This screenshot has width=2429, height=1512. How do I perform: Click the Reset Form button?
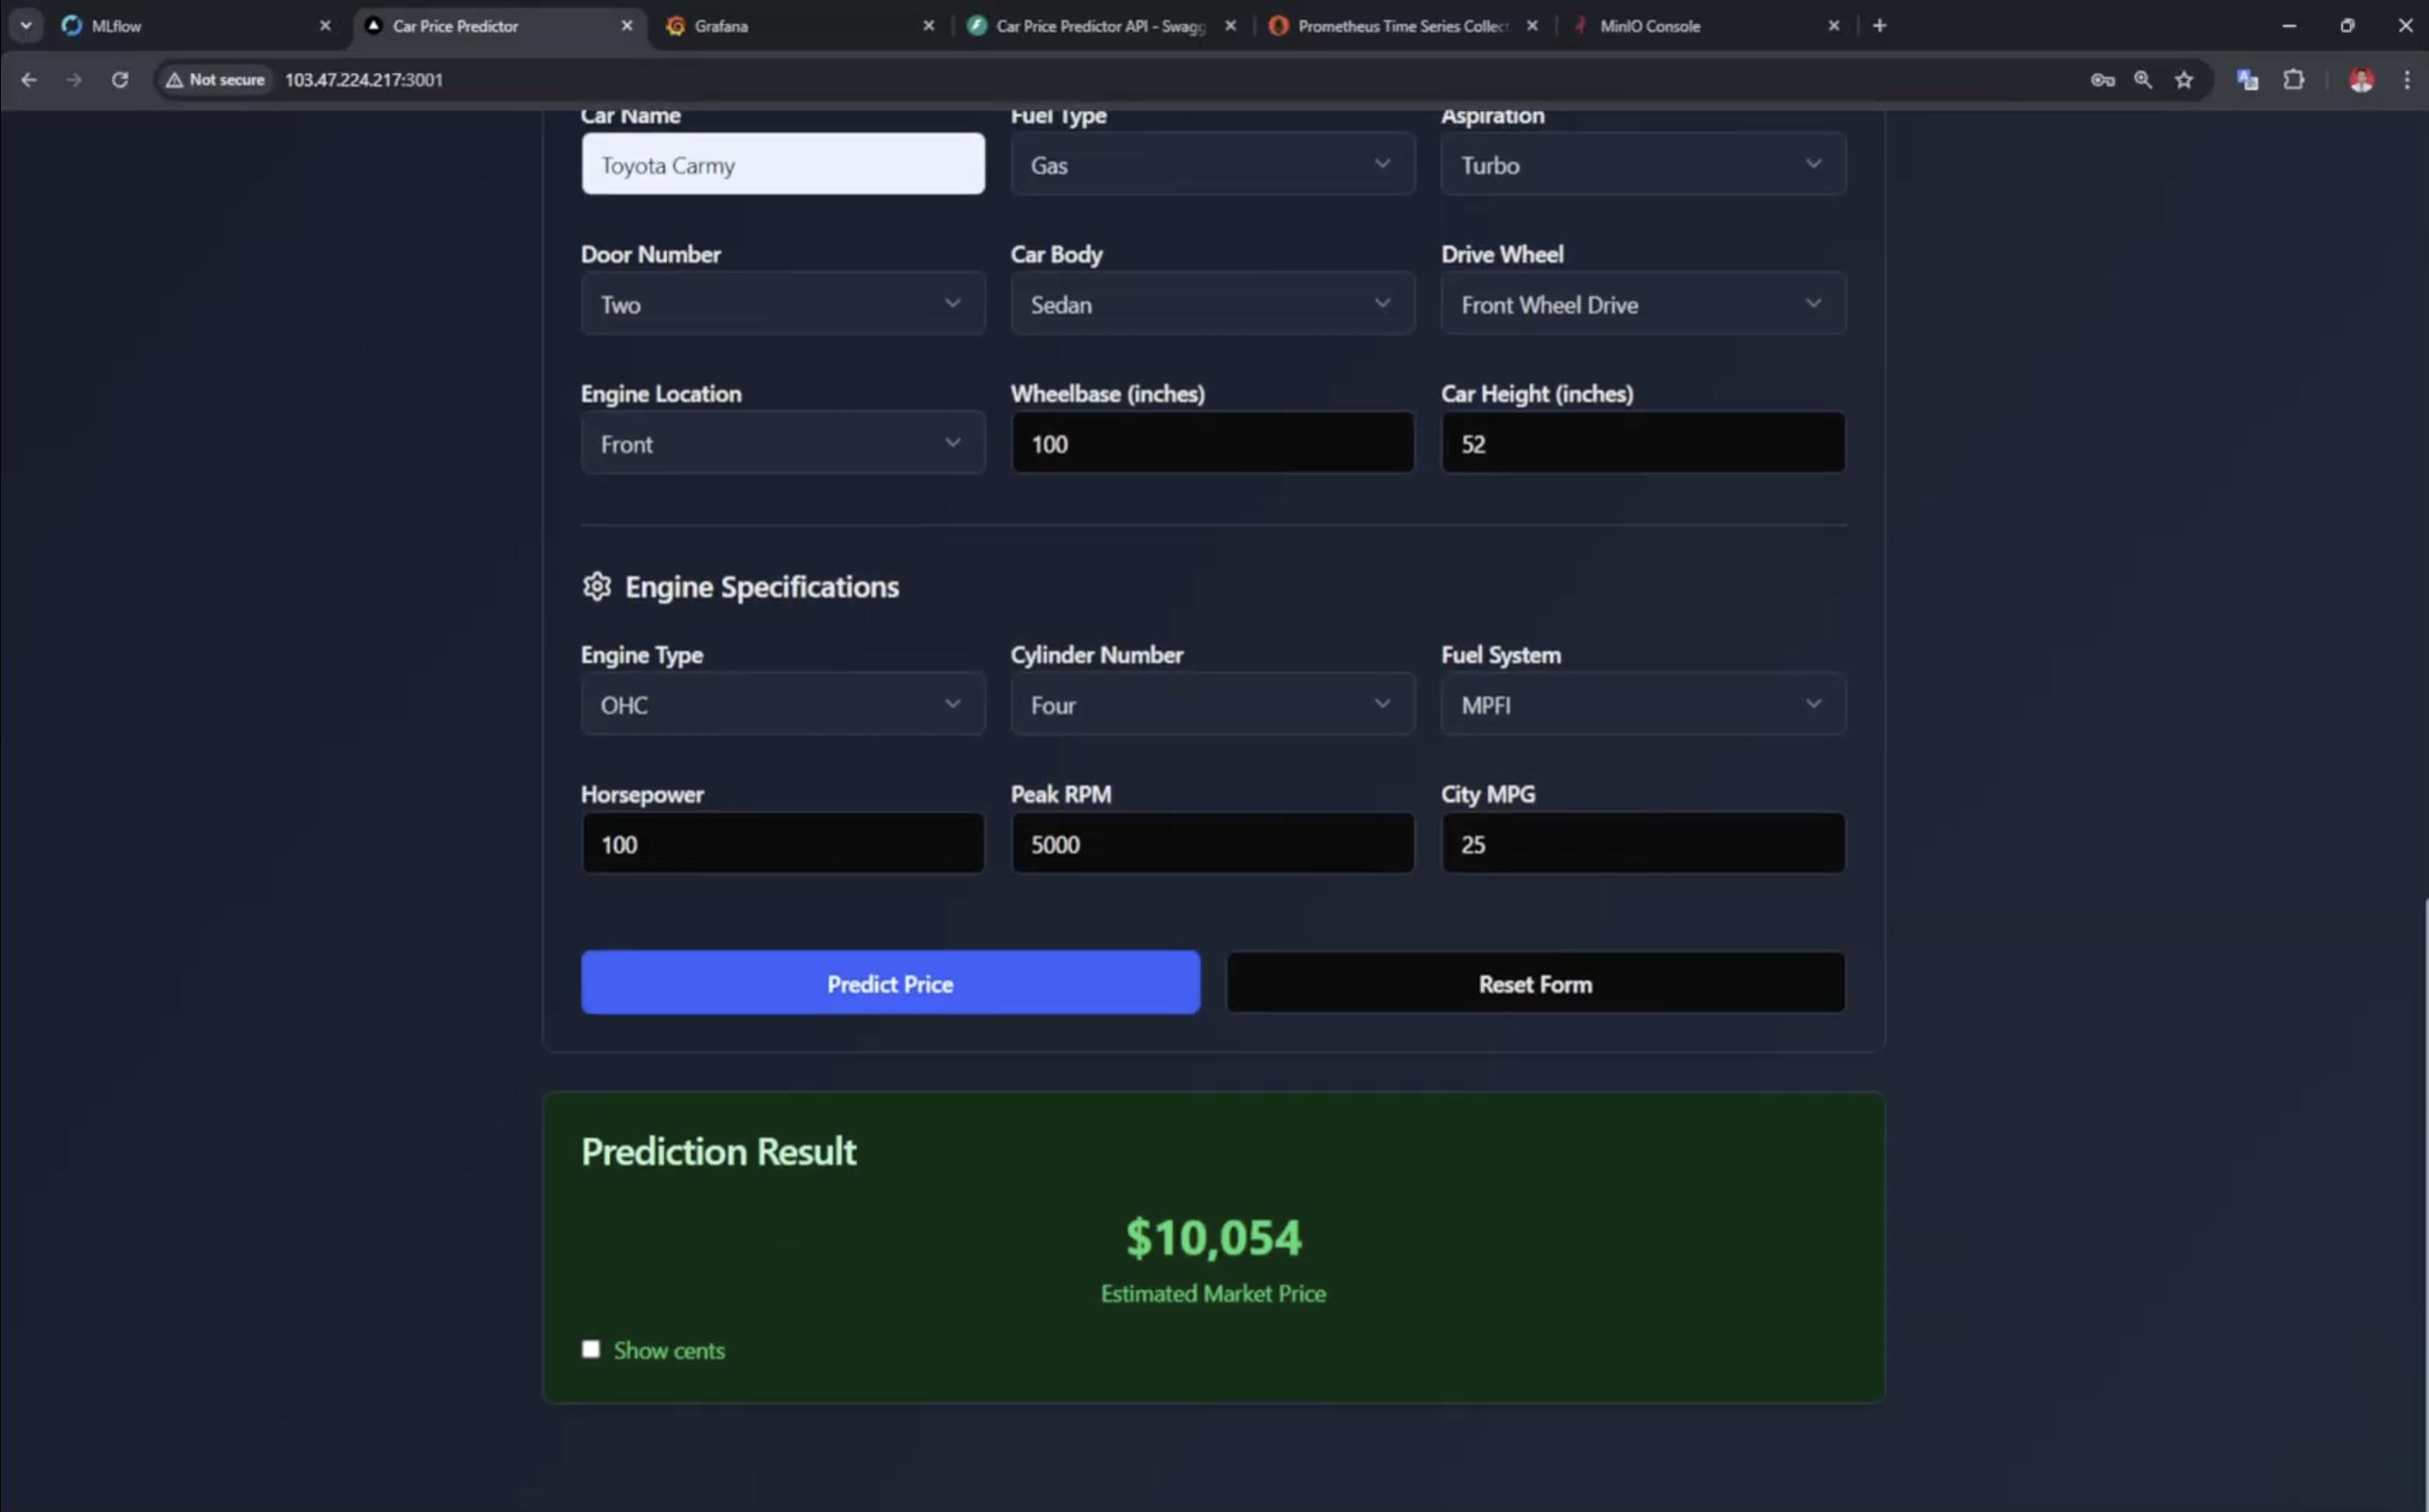(1534, 983)
